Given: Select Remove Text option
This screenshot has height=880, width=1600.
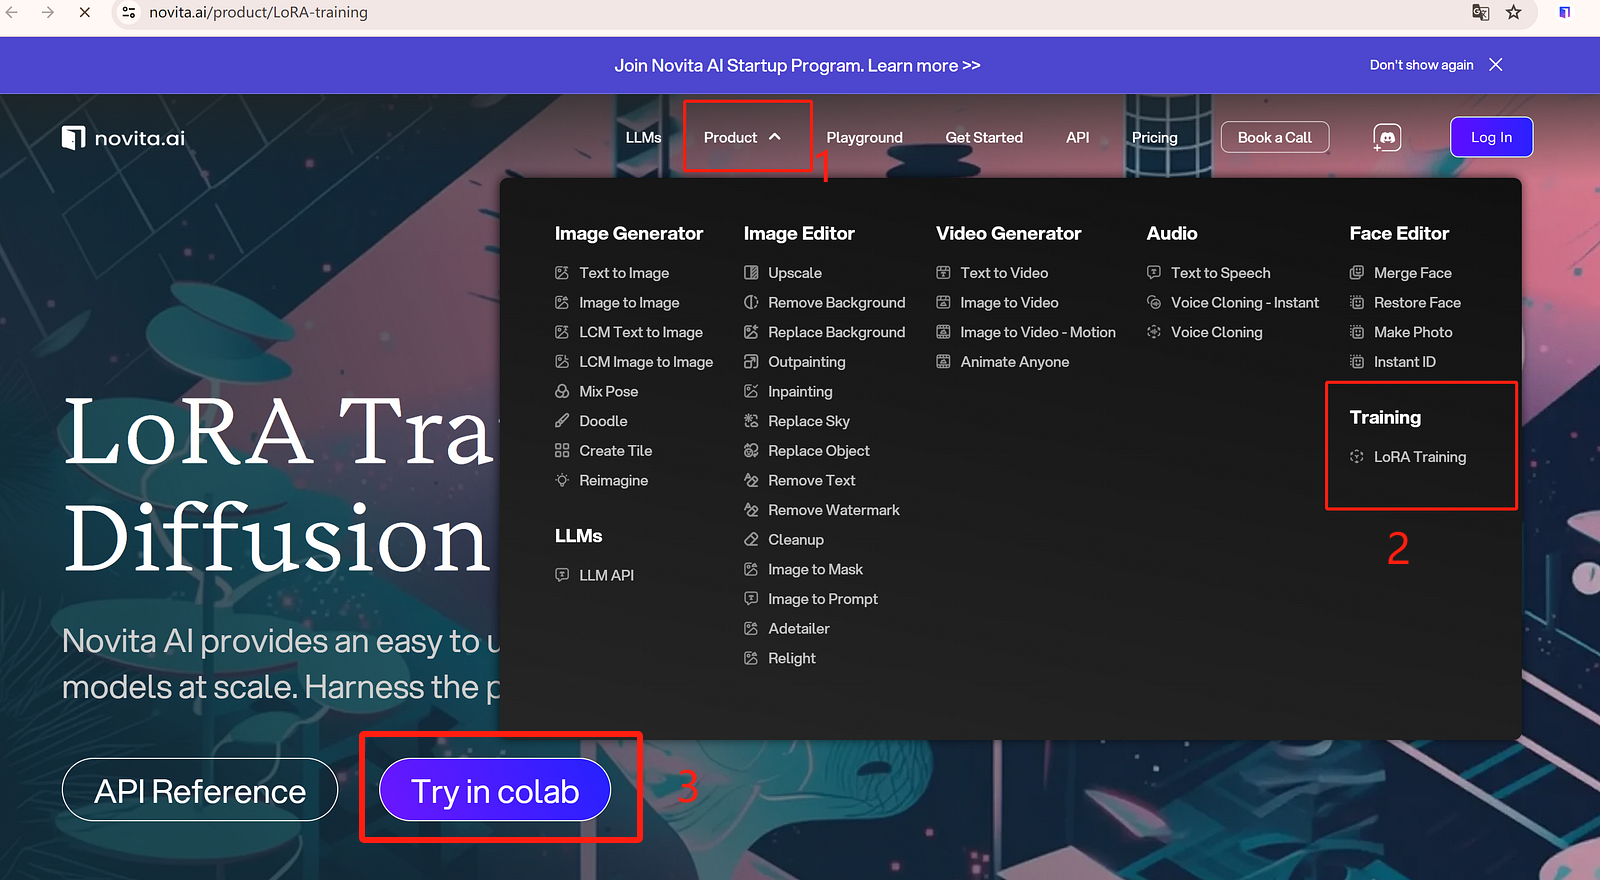Looking at the screenshot, I should pos(812,481).
